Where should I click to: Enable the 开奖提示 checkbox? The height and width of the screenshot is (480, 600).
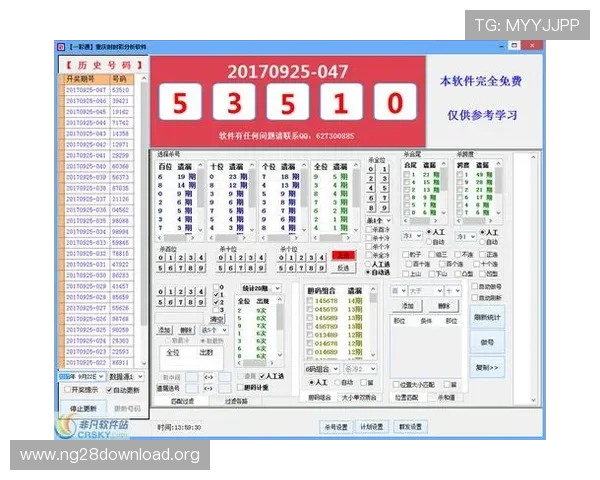[x=68, y=389]
